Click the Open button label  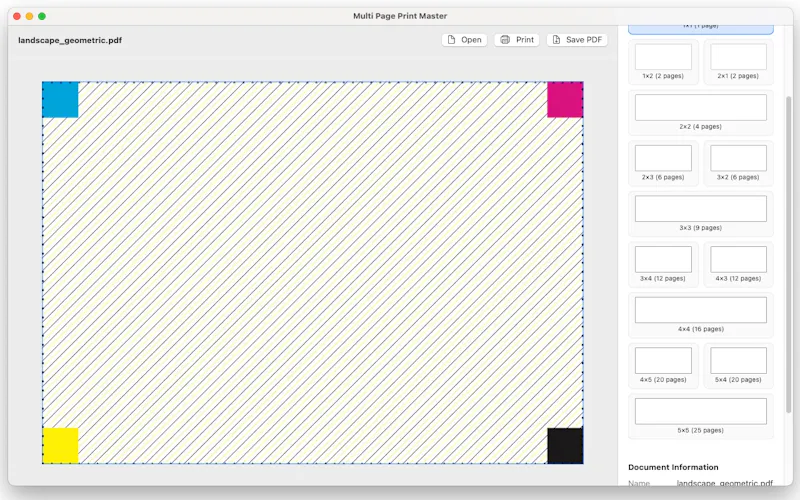[471, 40]
